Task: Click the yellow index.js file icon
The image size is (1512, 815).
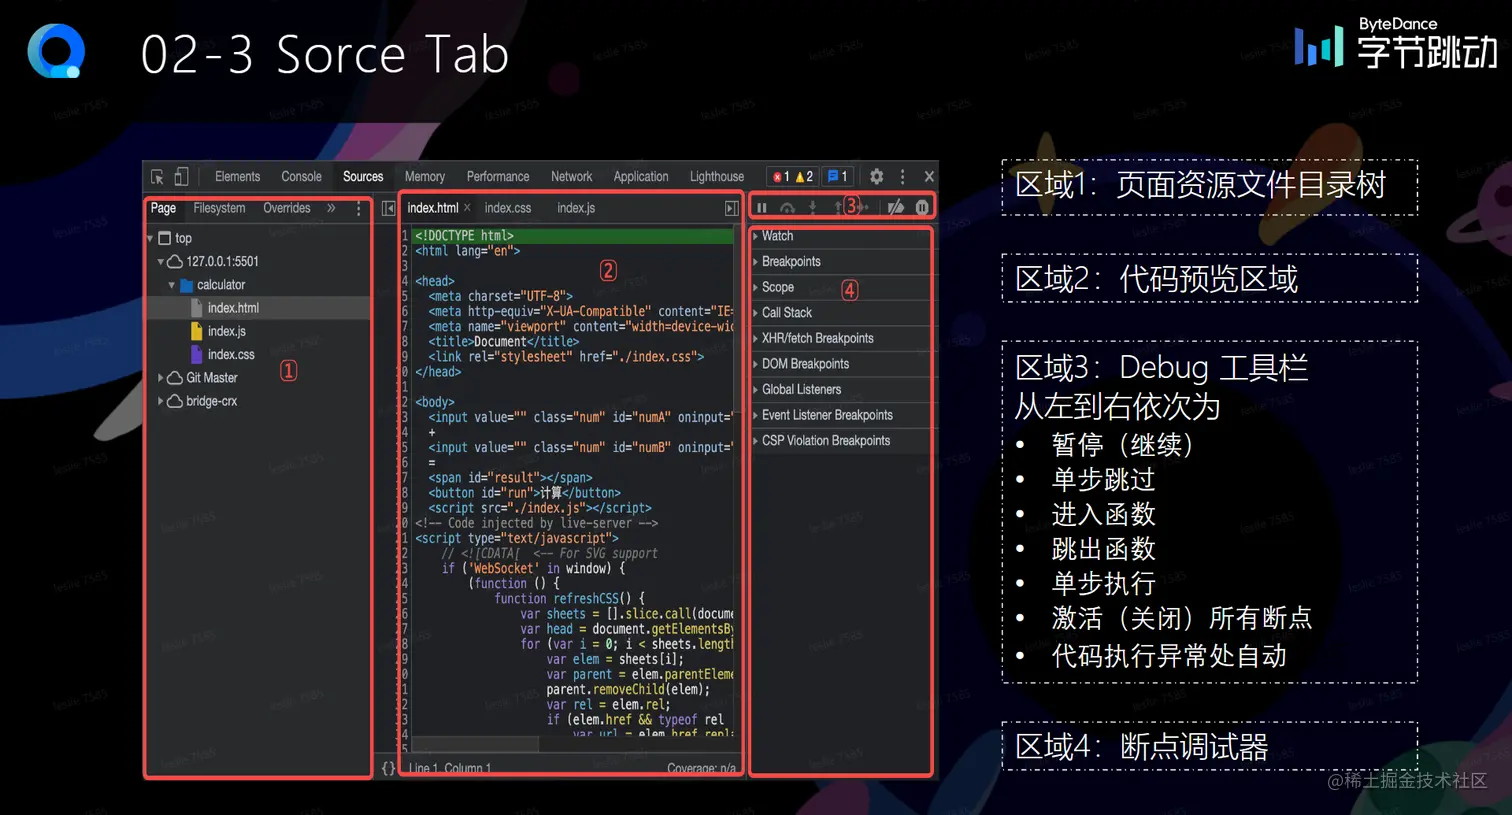Action: click(x=197, y=331)
